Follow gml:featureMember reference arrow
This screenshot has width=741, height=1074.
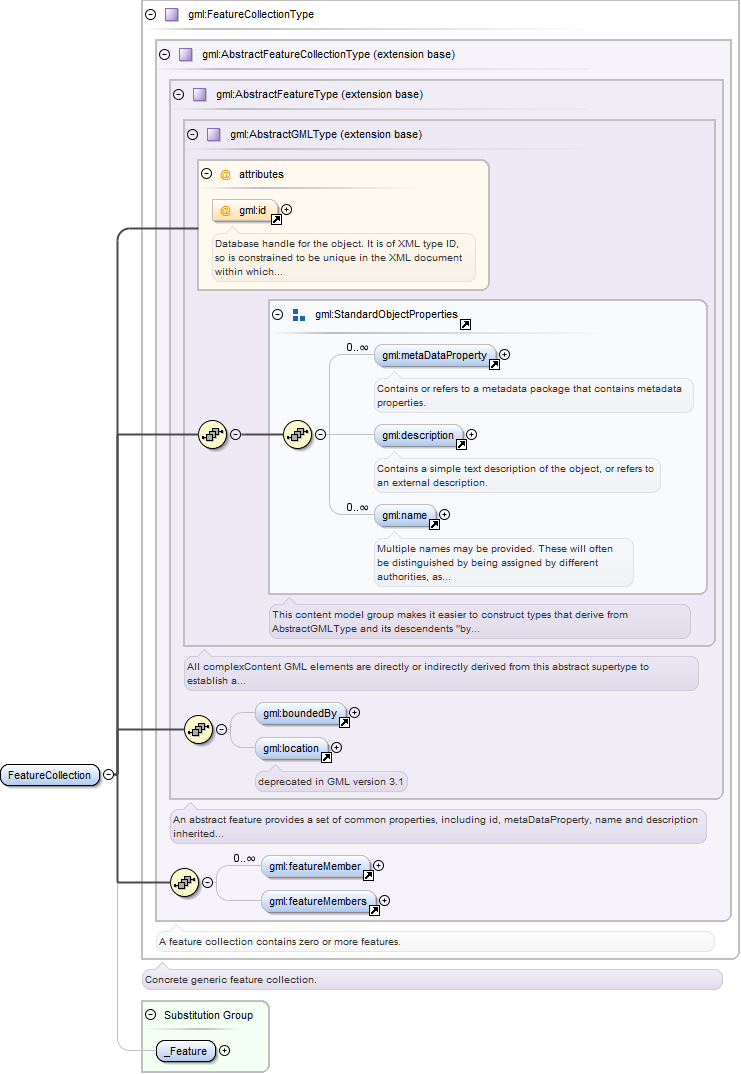pos(368,875)
